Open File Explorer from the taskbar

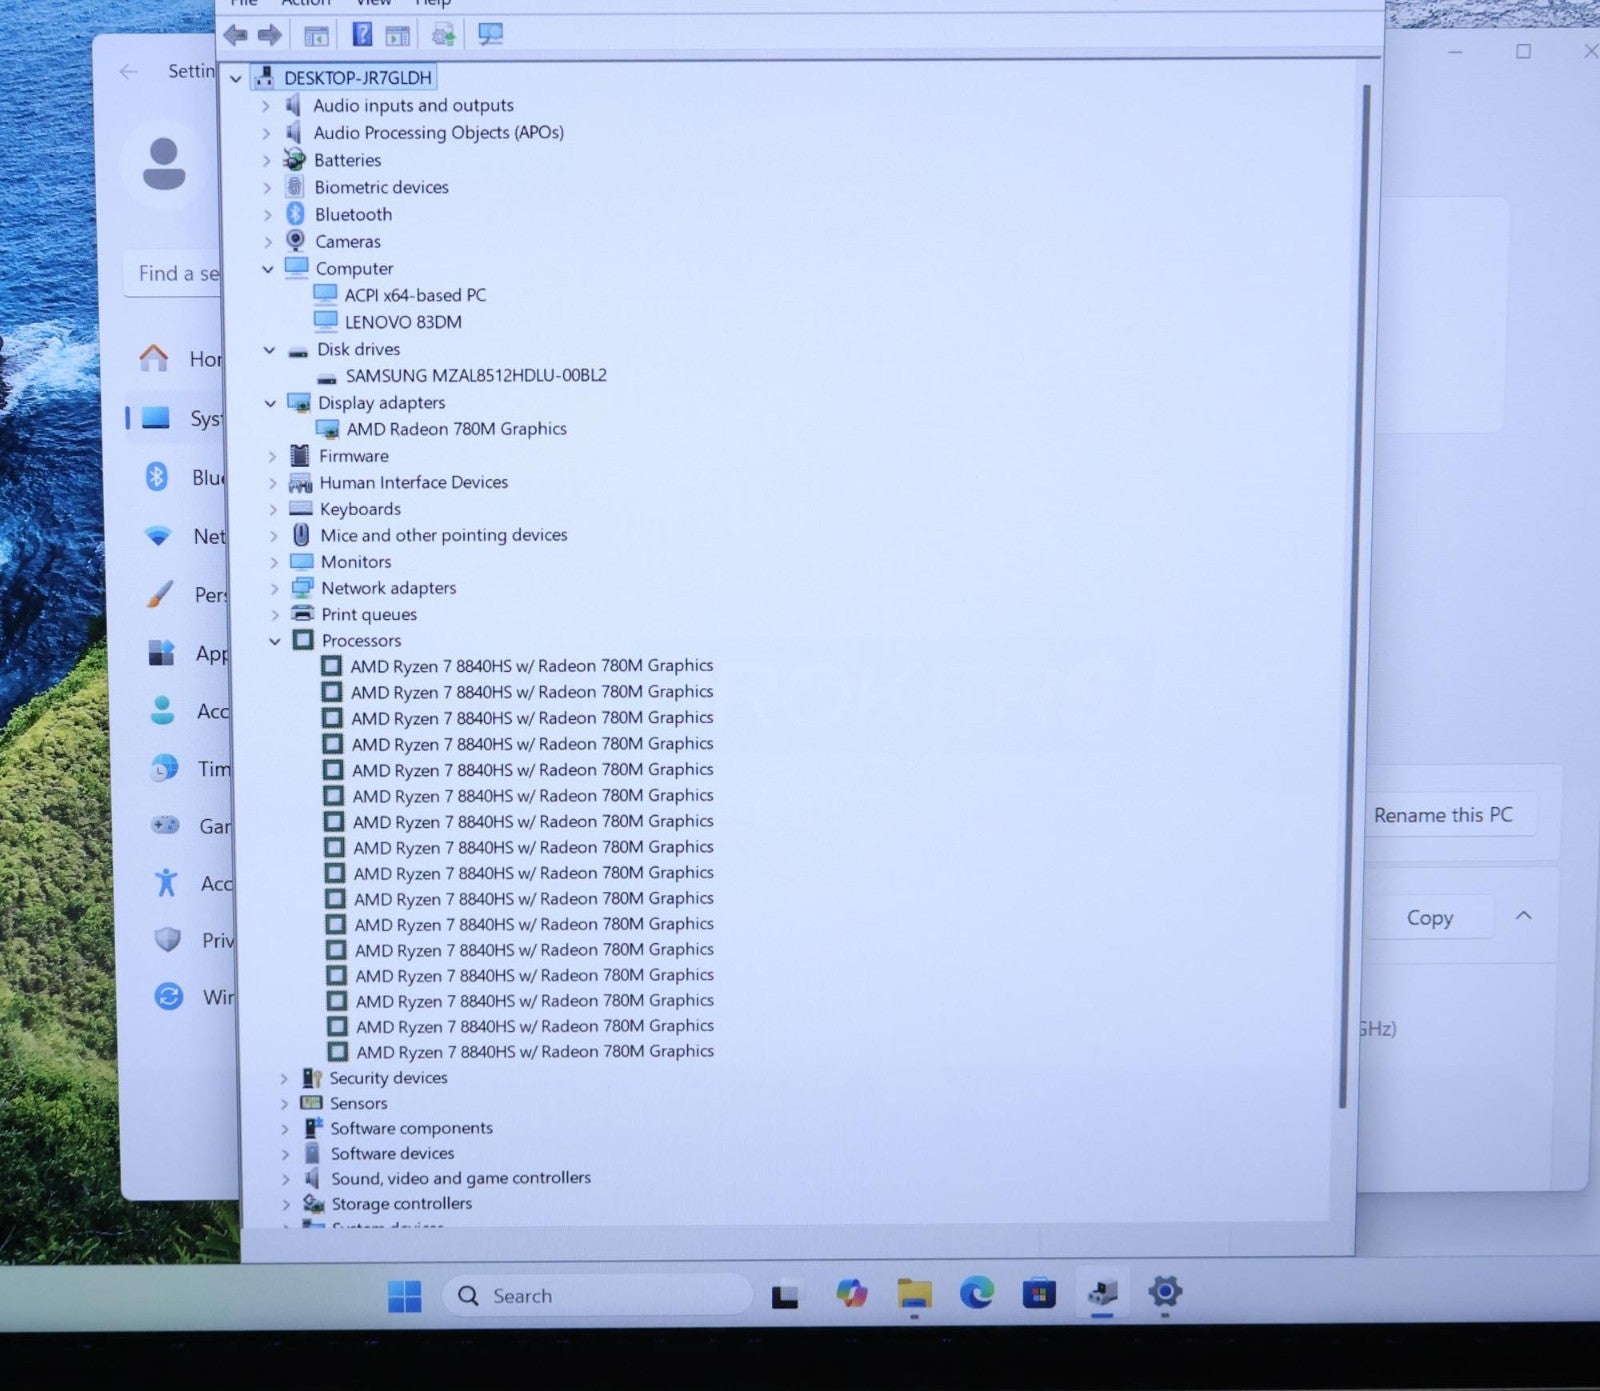(914, 1294)
